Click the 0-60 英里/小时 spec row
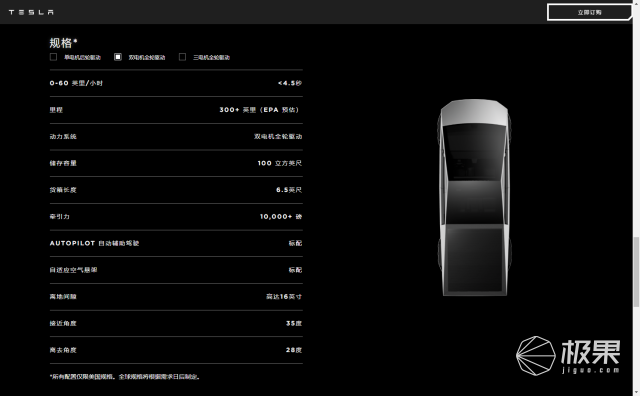This screenshot has height=396, width=640. click(176, 83)
